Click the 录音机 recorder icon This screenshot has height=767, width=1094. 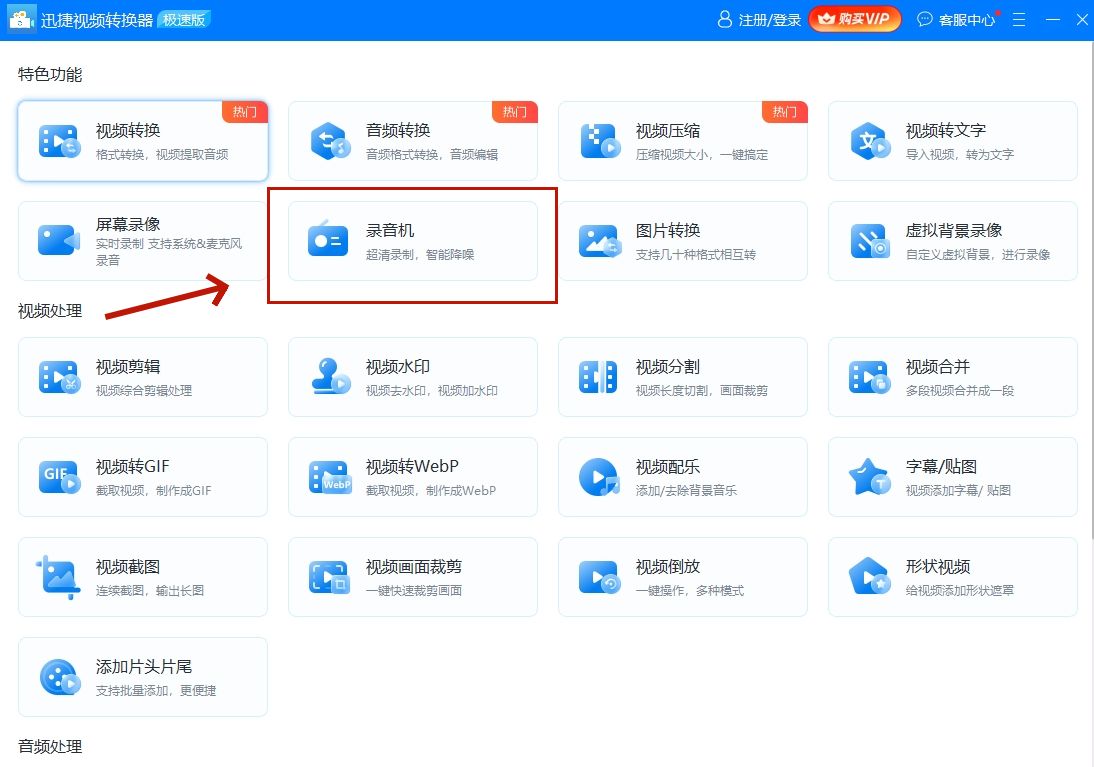point(328,238)
